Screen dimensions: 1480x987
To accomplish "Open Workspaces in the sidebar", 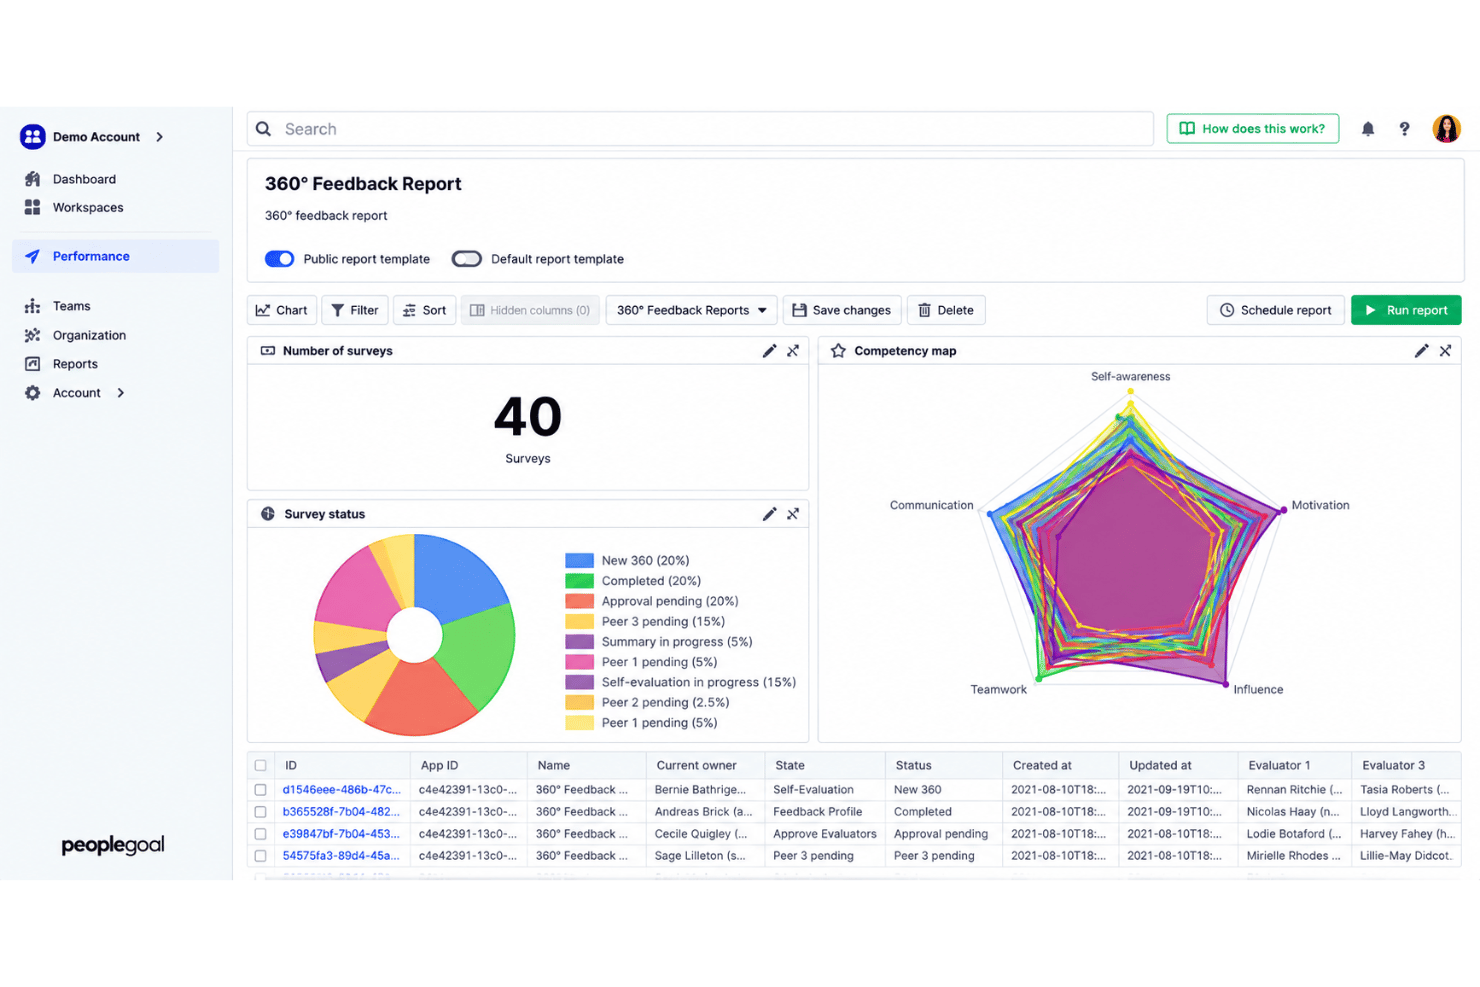I will (88, 208).
